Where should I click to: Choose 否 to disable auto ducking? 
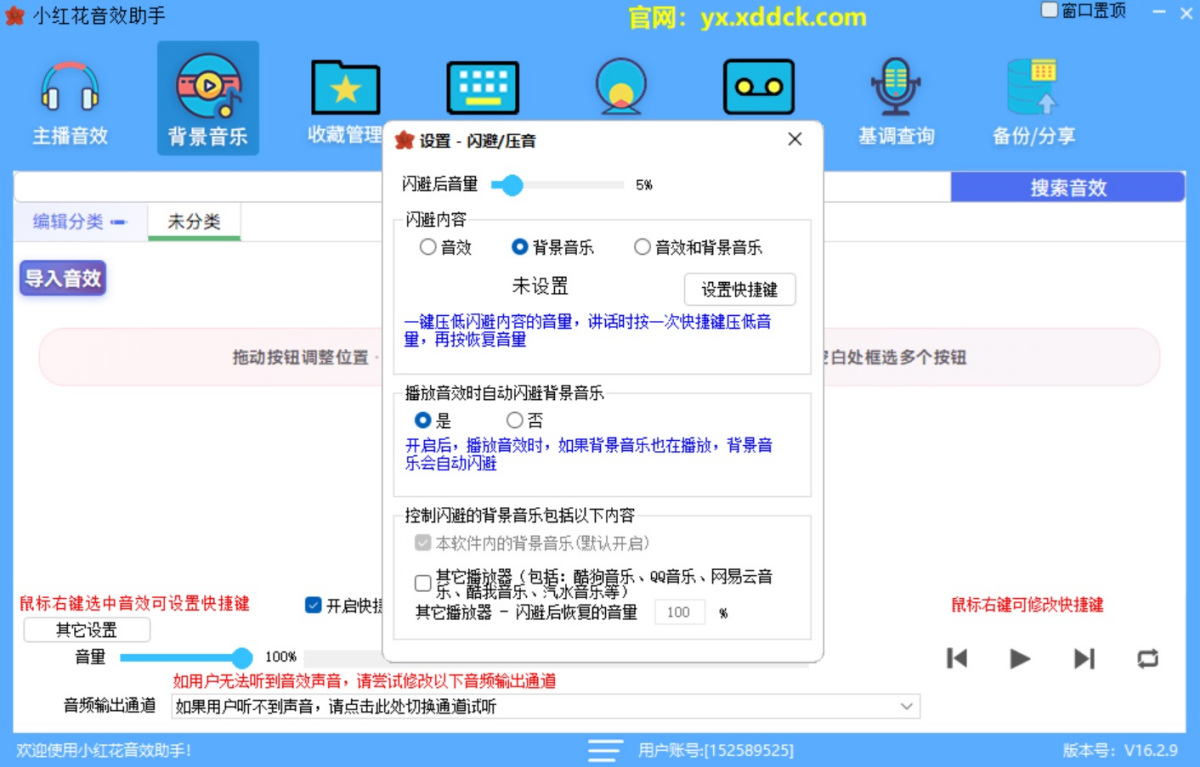pyautogui.click(x=516, y=420)
